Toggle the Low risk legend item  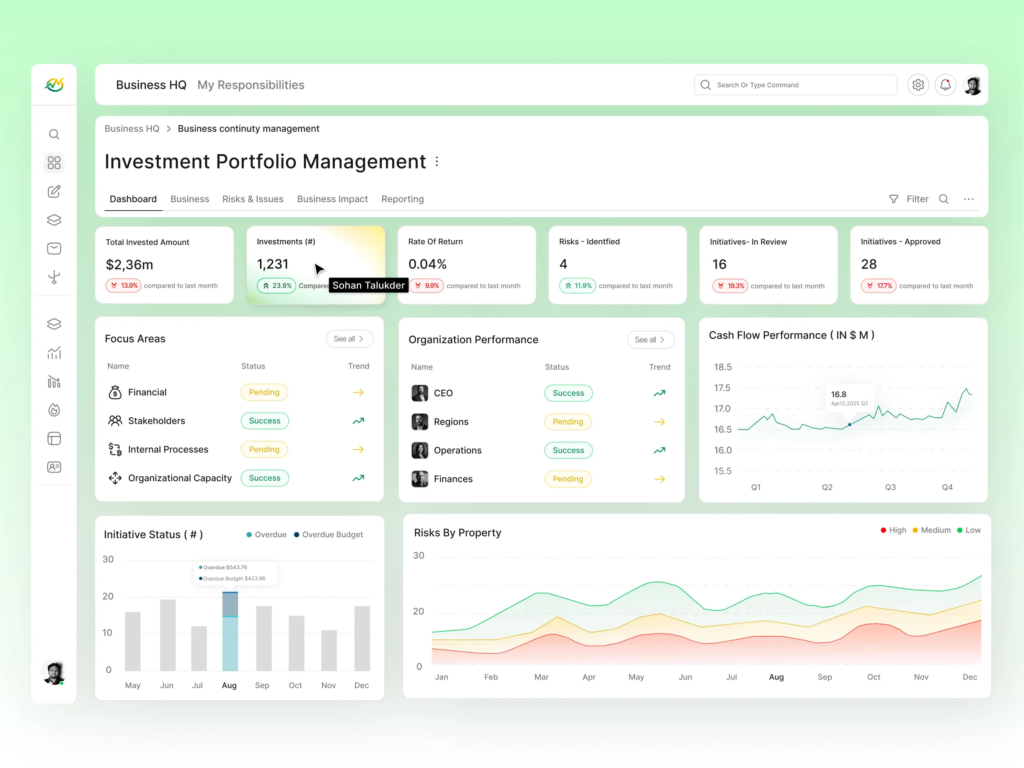tap(968, 530)
